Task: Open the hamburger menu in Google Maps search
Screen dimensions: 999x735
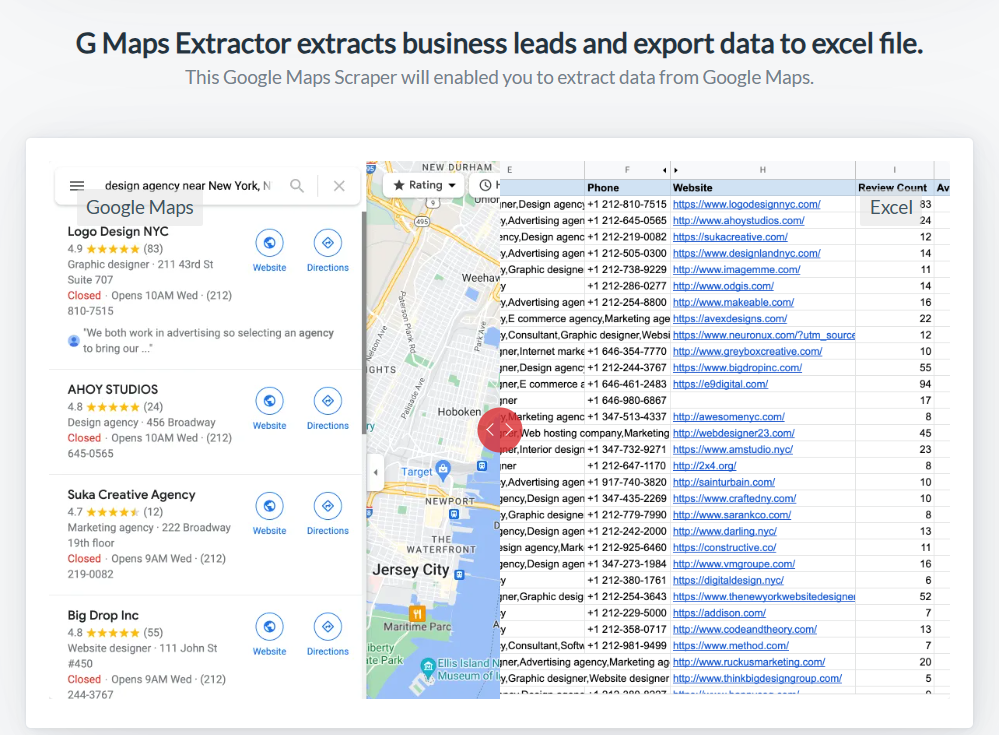Action: [x=77, y=186]
